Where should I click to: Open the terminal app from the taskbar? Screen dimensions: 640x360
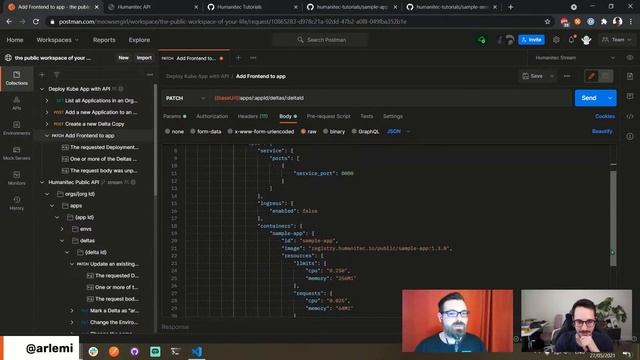176,351
